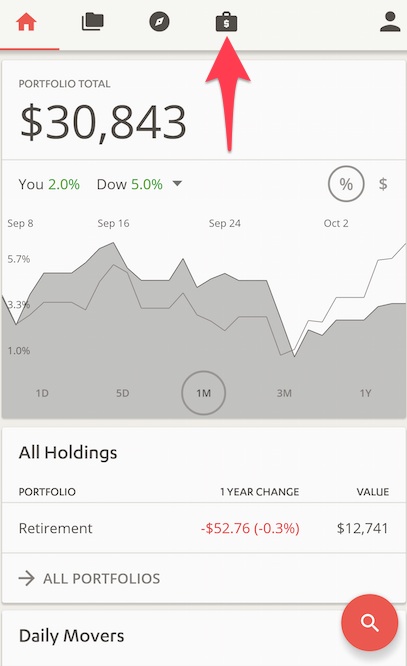Image resolution: width=407 pixels, height=666 pixels.
Task: Click the arrow beside All Portfolios
Action: (26, 578)
